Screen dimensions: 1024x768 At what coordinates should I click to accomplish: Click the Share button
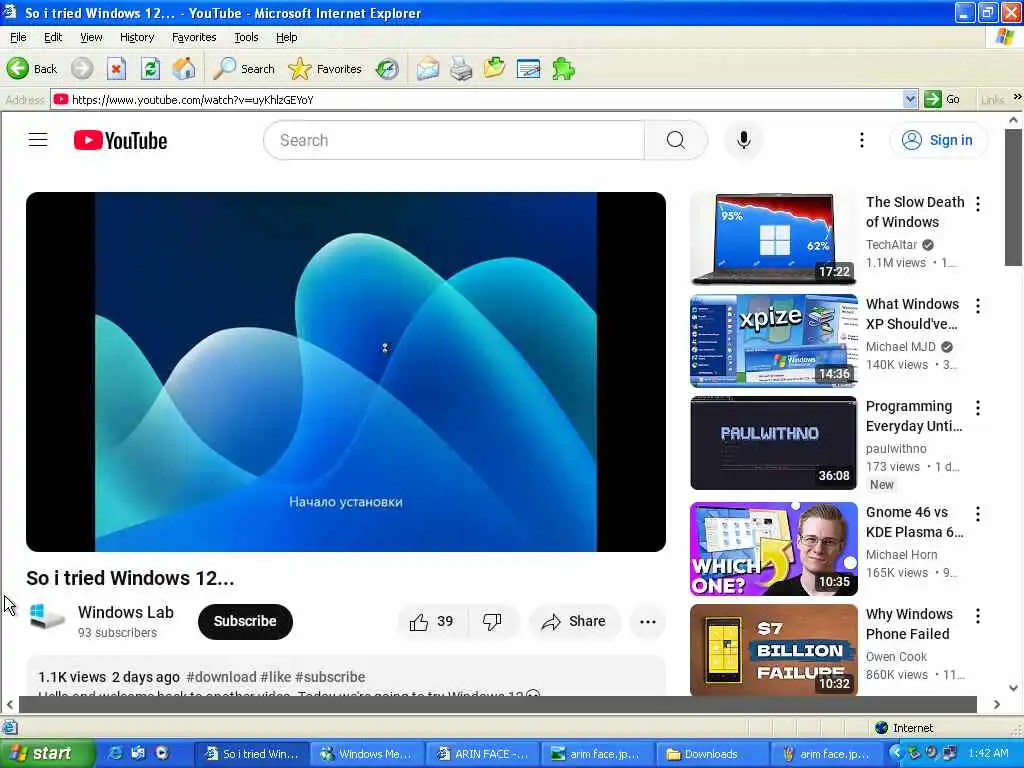pyautogui.click(x=574, y=622)
